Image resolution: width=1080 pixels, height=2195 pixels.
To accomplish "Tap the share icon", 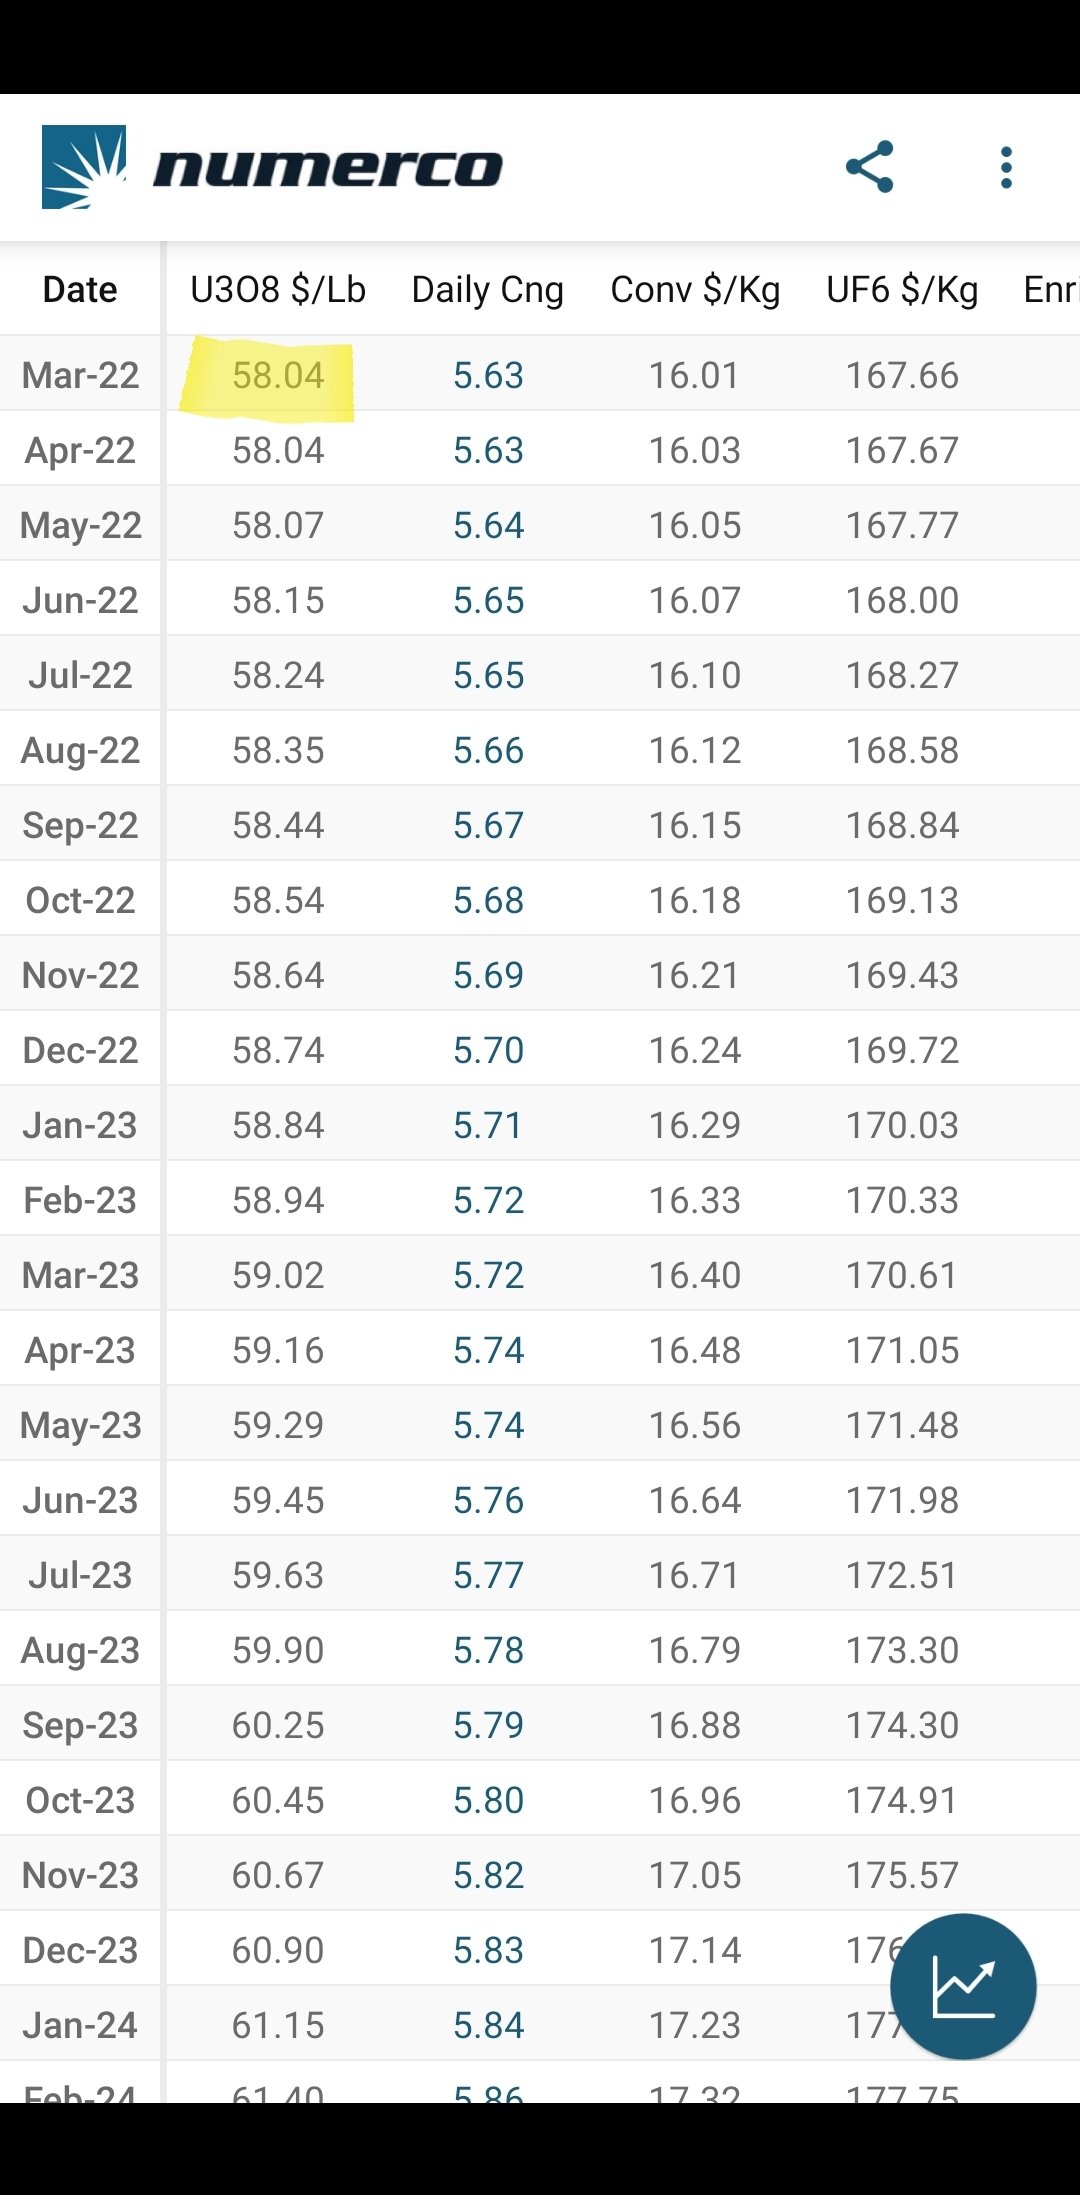I will (869, 167).
